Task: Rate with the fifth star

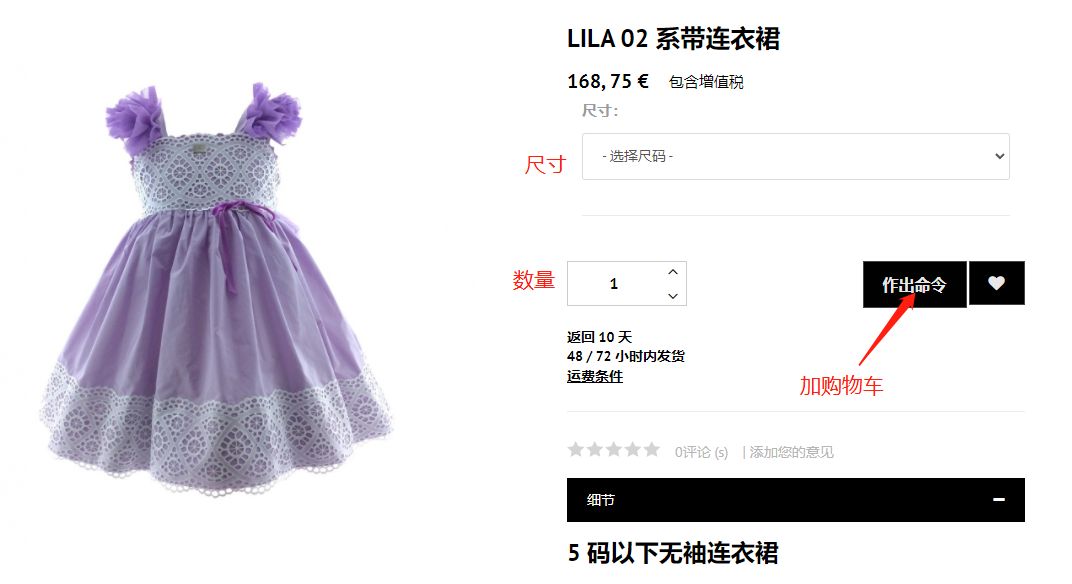Action: click(x=652, y=449)
